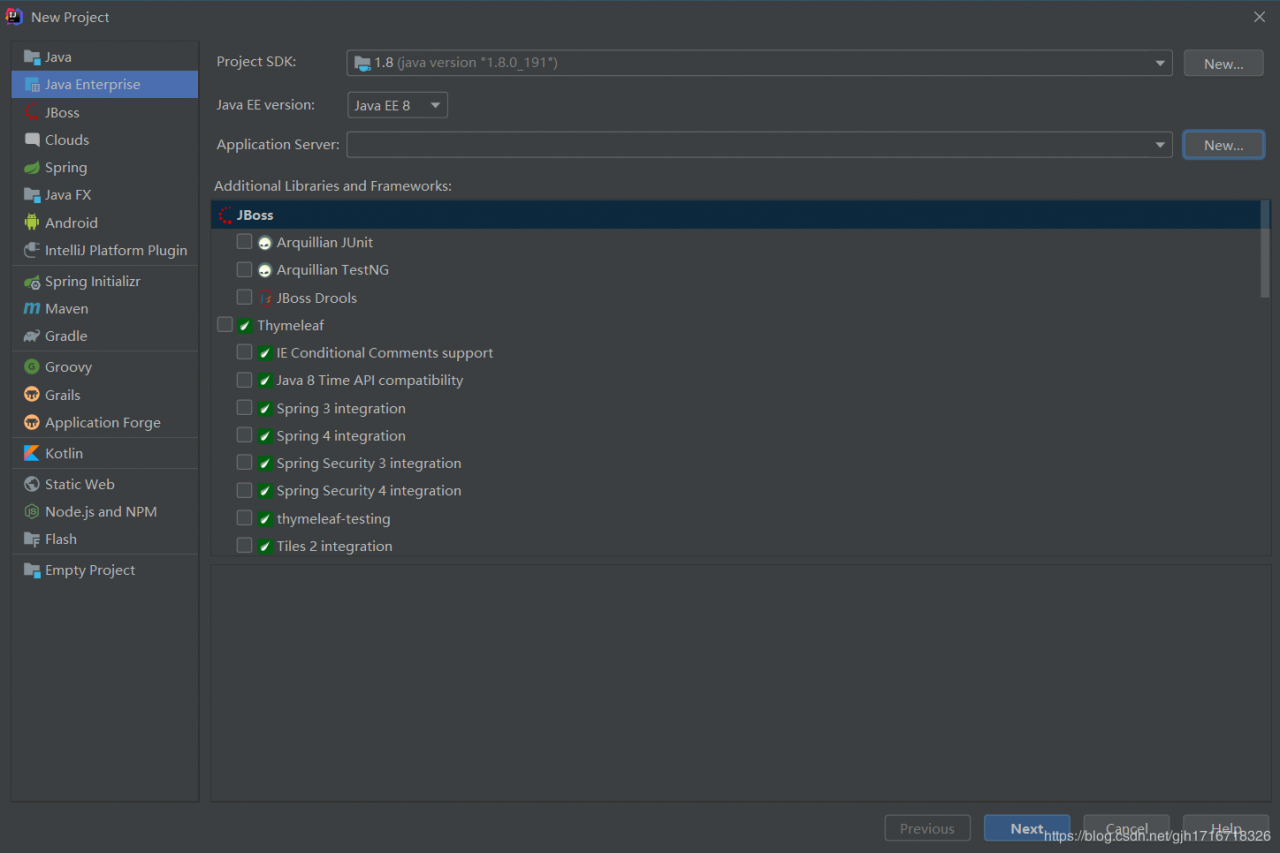1280x853 pixels.
Task: Click the Clouds speech-bubble icon
Action: (32, 140)
